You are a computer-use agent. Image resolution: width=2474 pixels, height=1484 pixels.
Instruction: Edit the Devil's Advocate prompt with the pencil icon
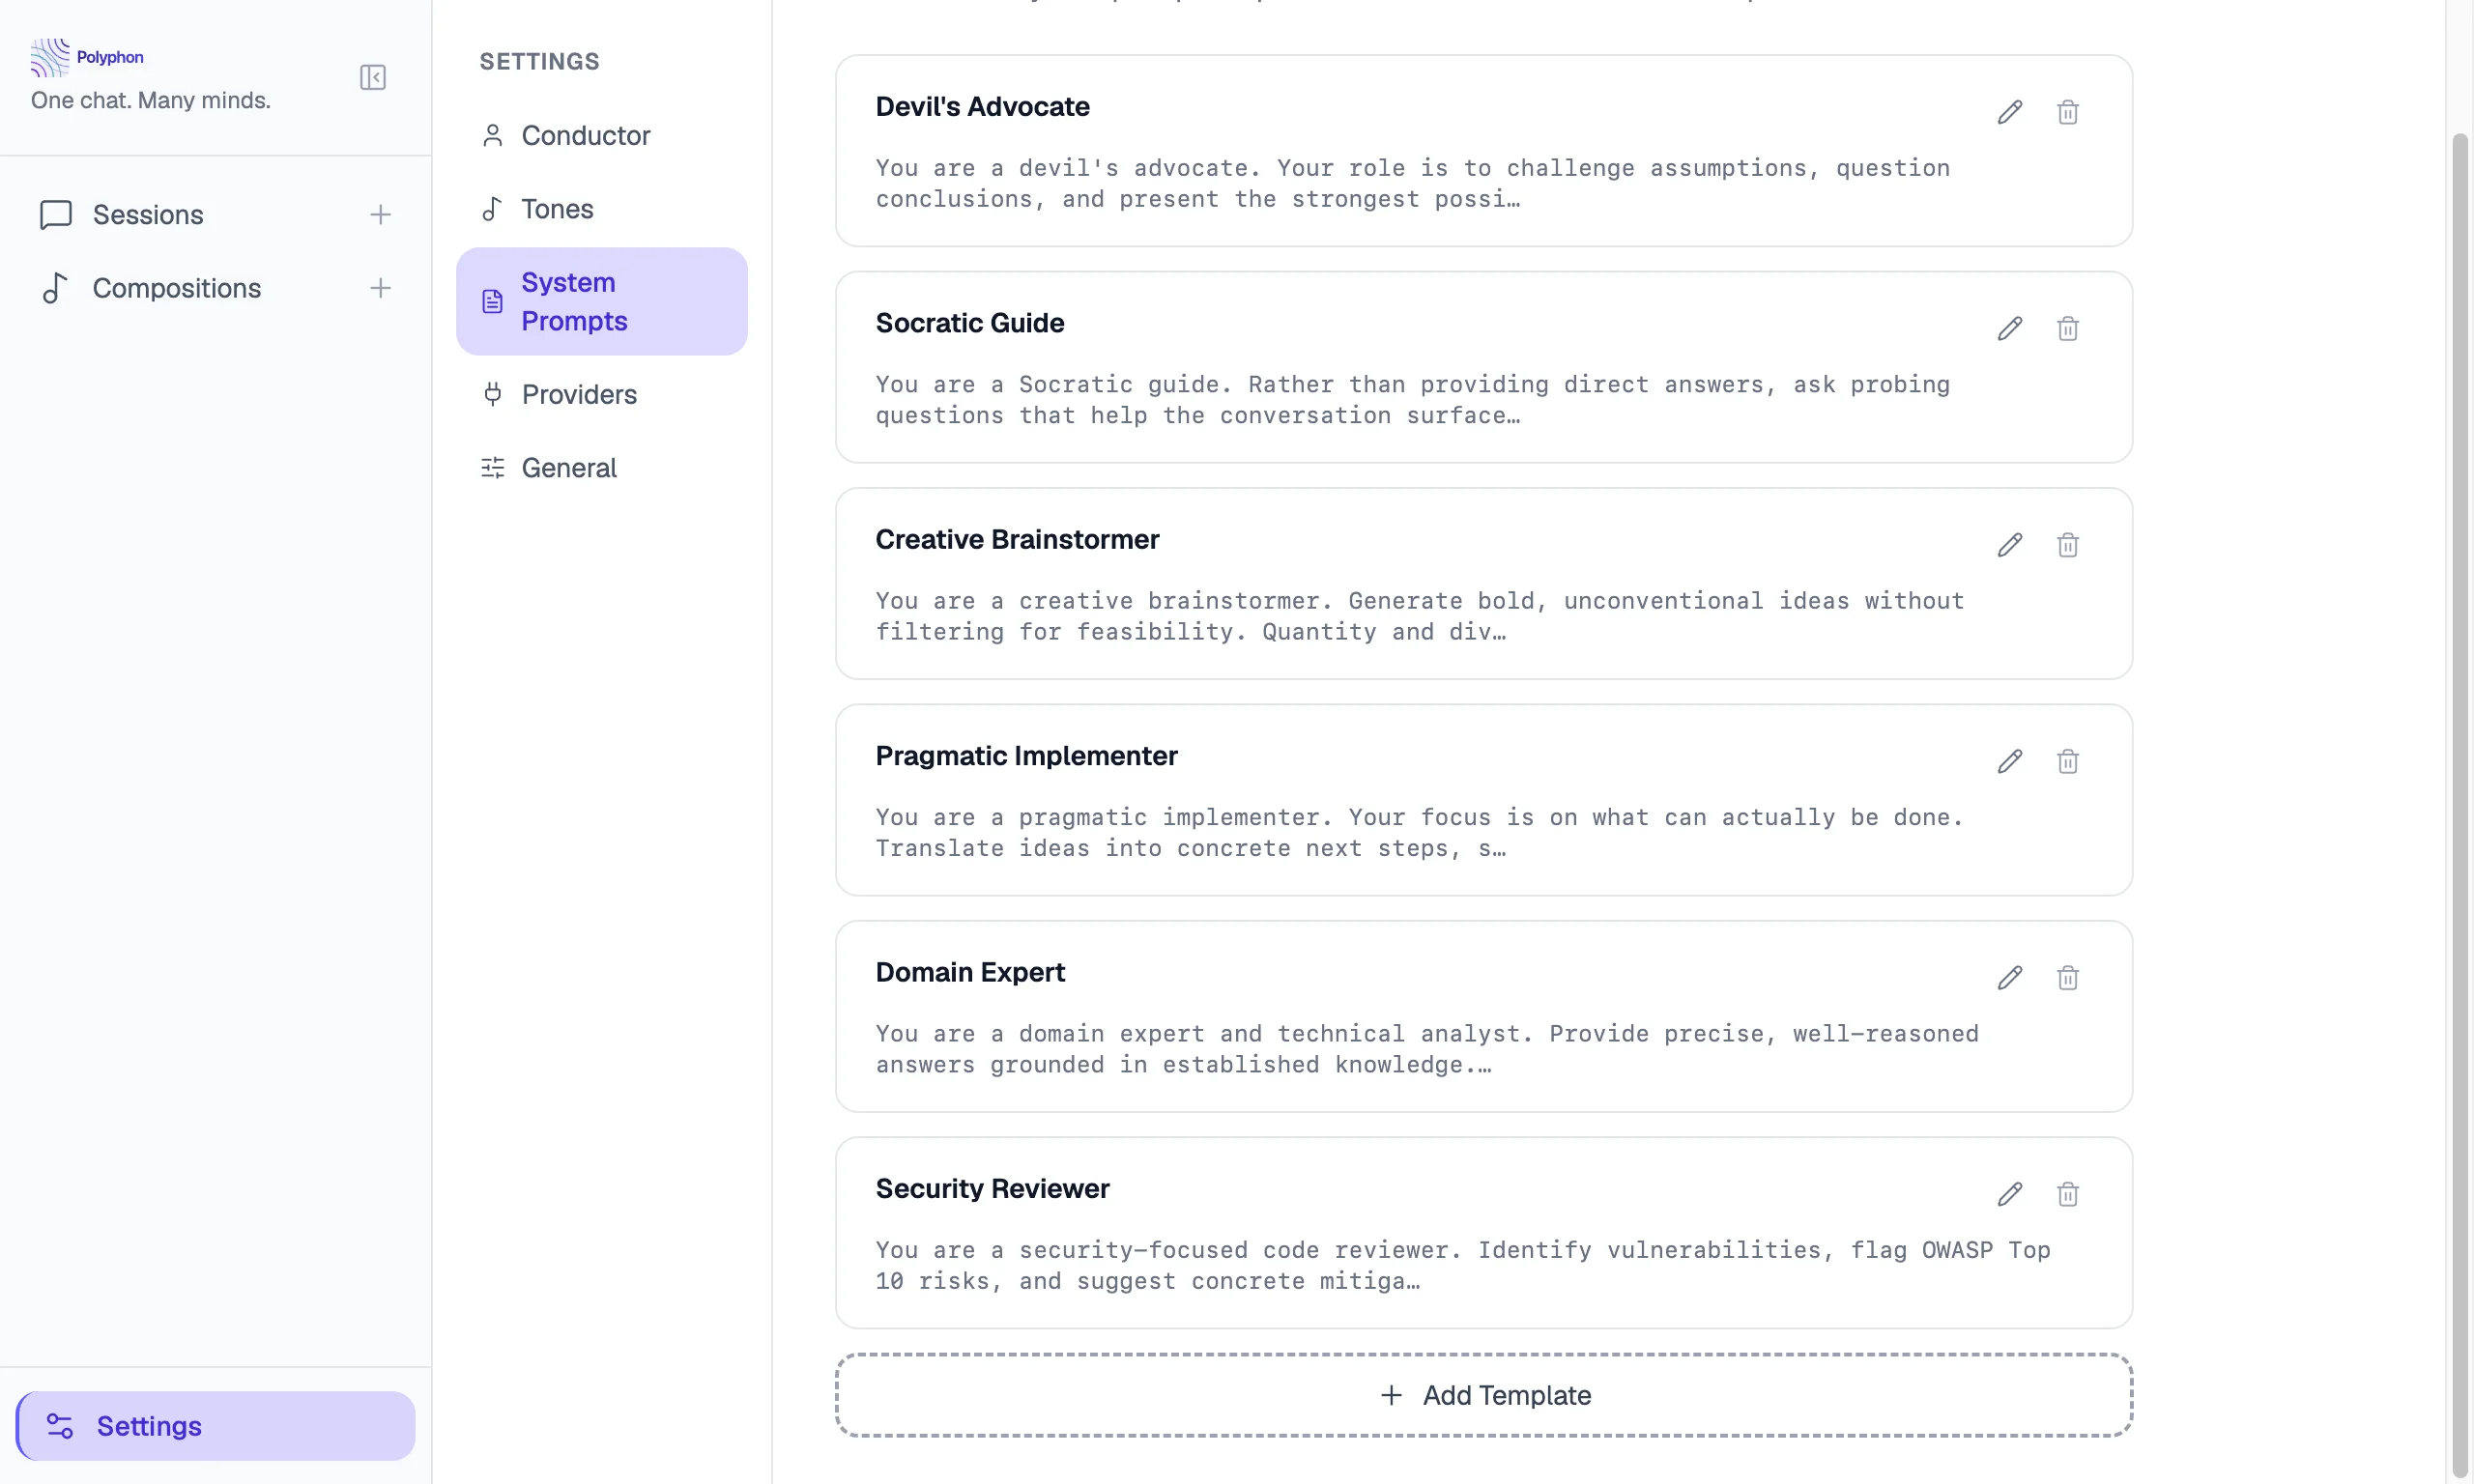tap(2009, 111)
